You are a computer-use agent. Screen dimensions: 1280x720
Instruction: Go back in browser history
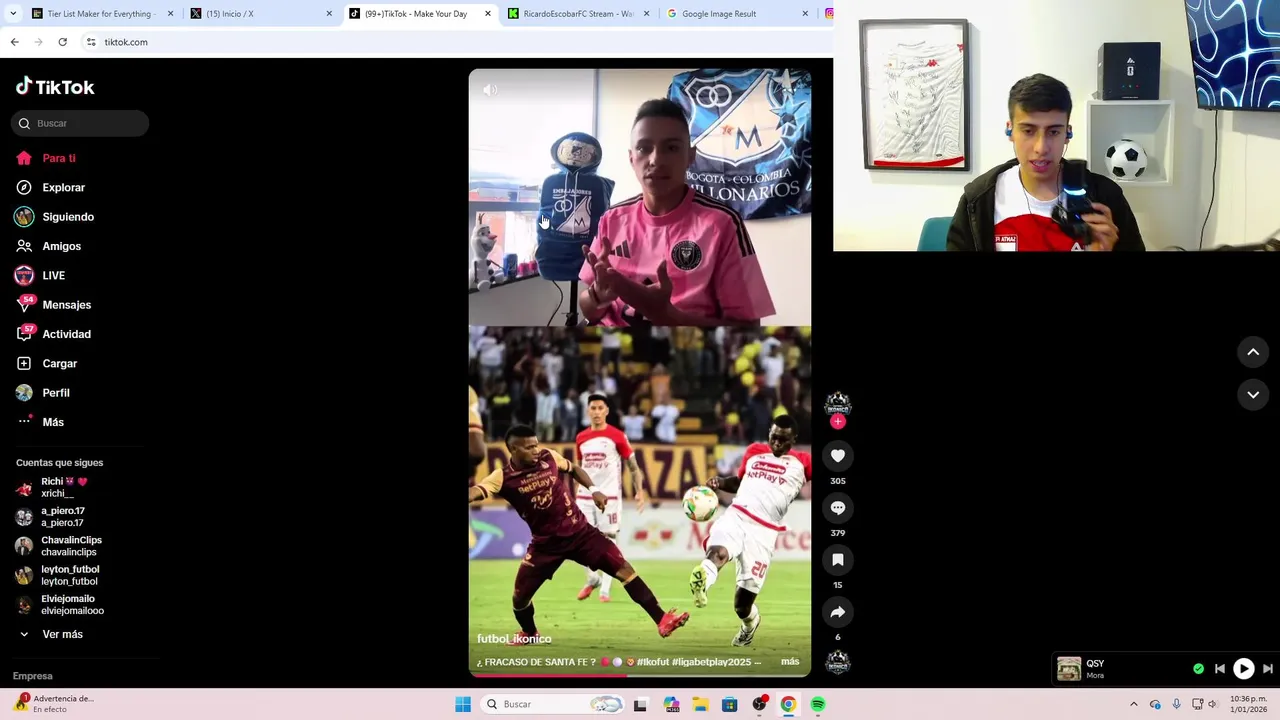tap(14, 42)
